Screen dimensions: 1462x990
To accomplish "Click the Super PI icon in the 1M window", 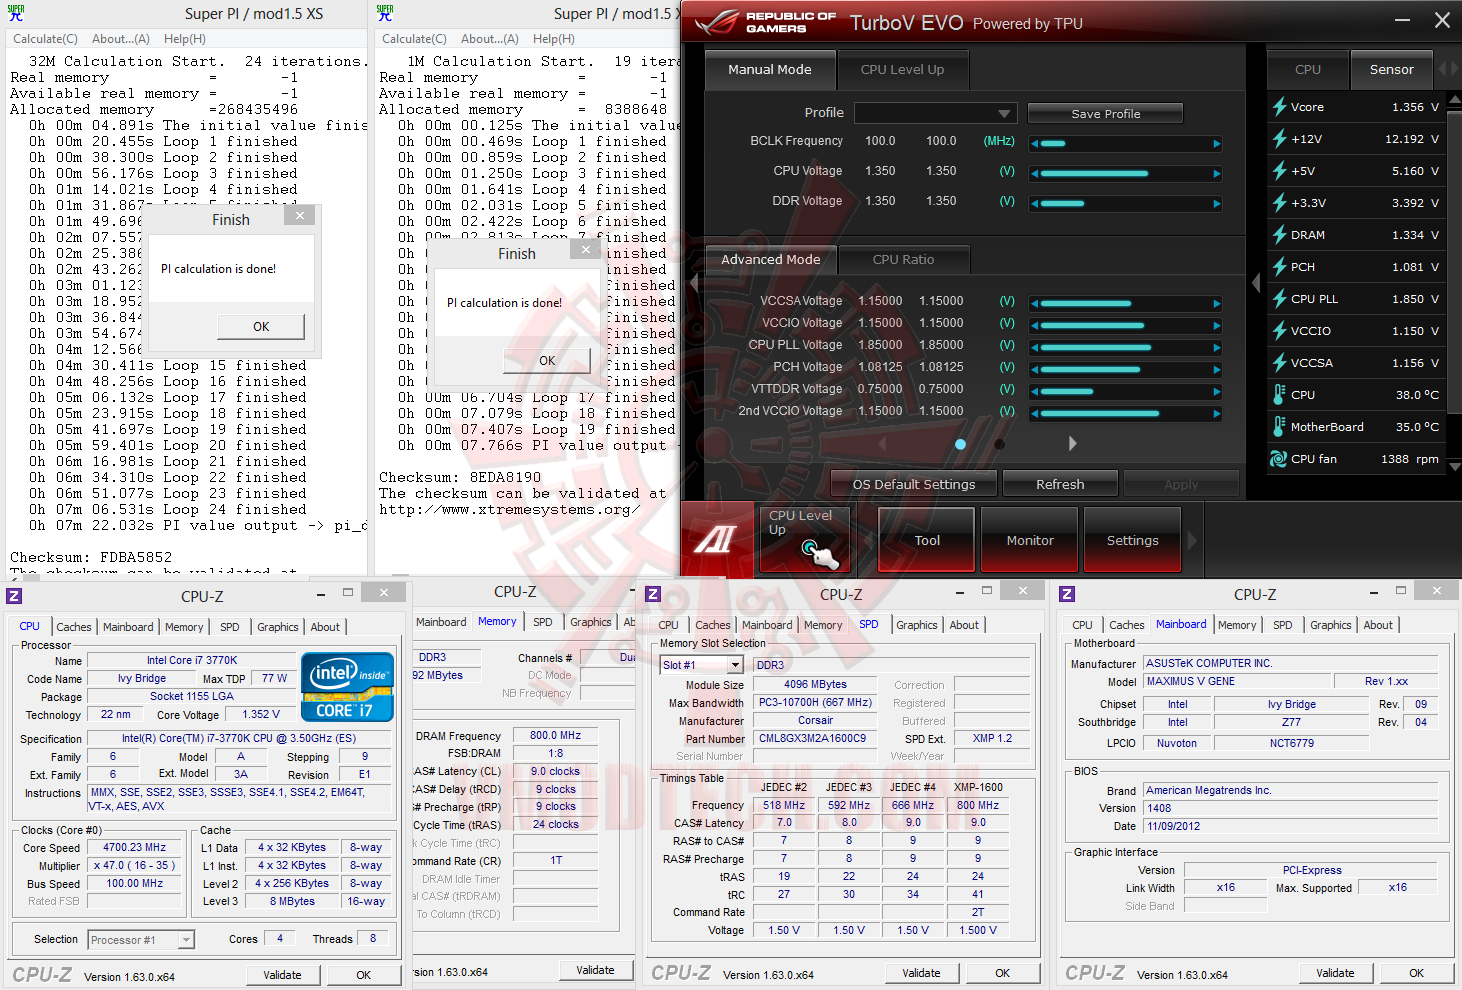I will [x=385, y=13].
